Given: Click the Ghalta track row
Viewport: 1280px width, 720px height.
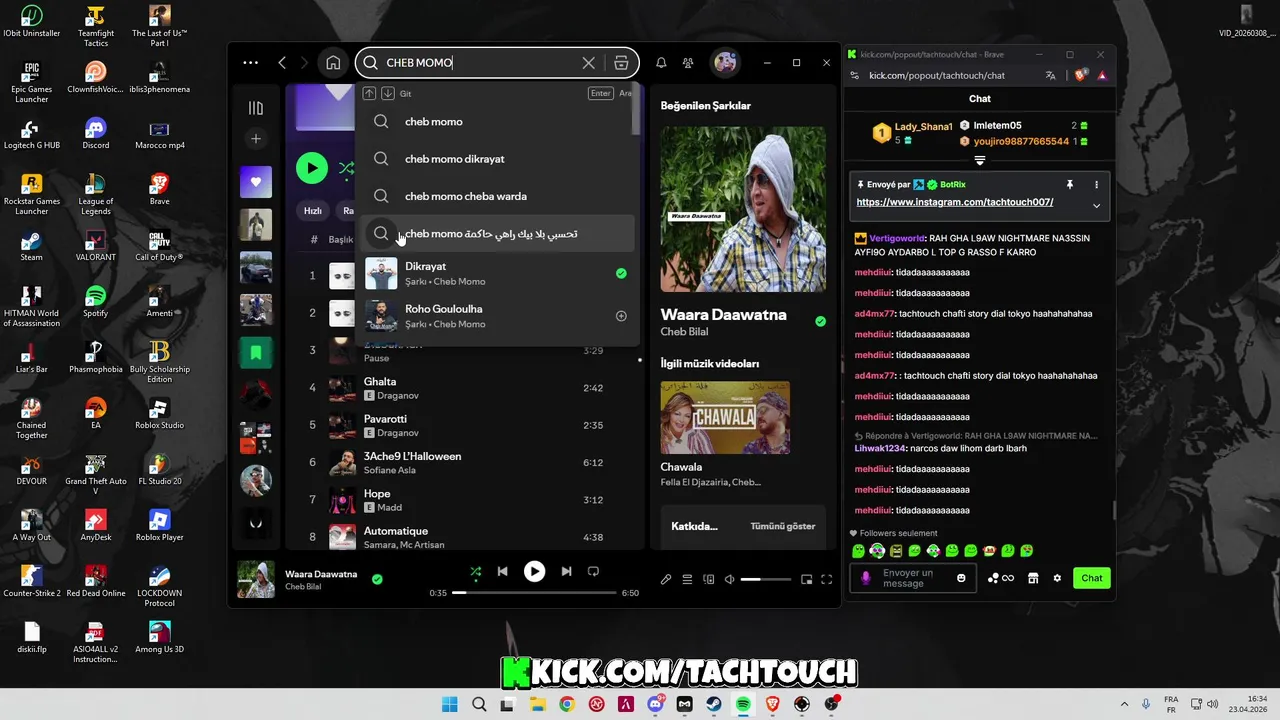Looking at the screenshot, I should click(464, 388).
